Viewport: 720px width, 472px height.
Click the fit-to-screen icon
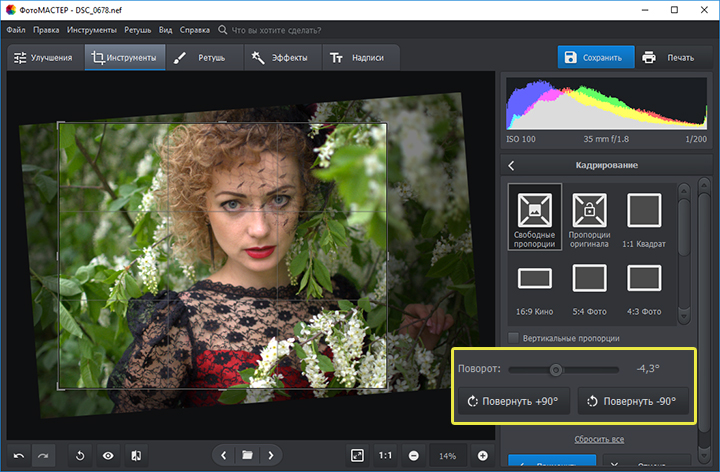(357, 455)
